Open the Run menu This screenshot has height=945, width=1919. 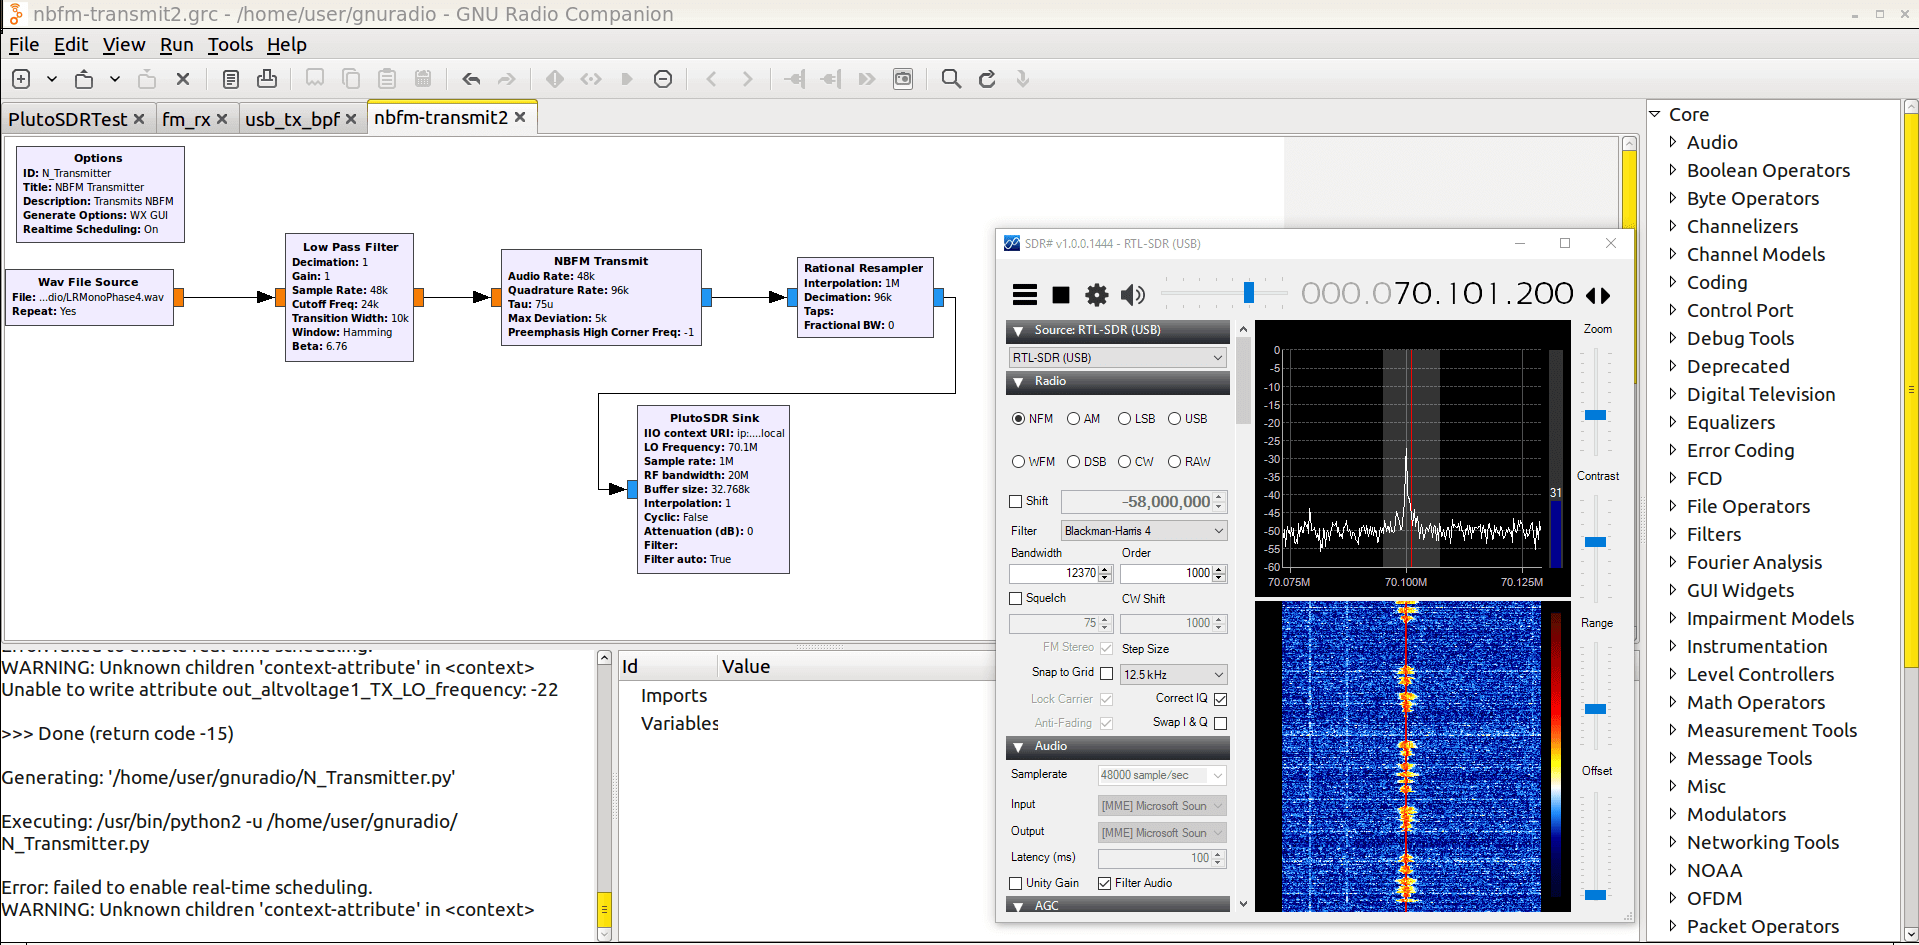point(176,45)
